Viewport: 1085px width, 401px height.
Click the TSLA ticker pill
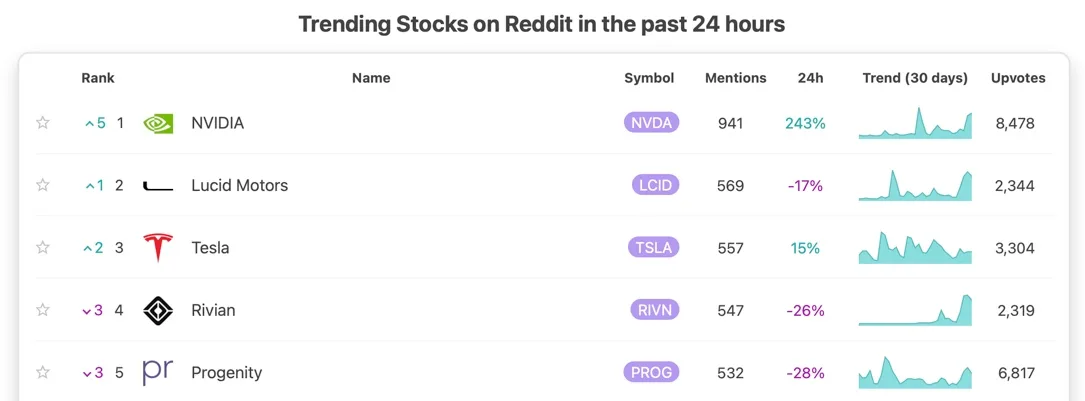(x=653, y=248)
